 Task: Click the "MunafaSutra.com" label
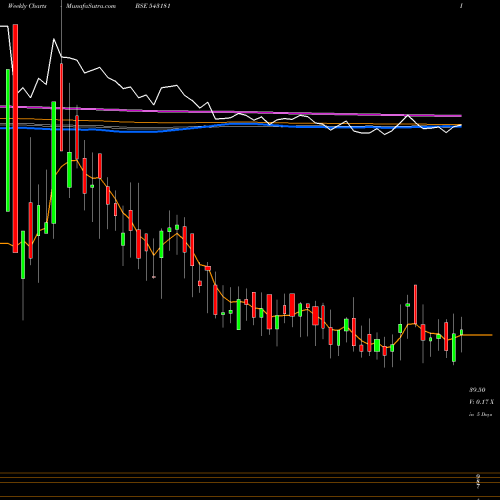click(x=91, y=6)
